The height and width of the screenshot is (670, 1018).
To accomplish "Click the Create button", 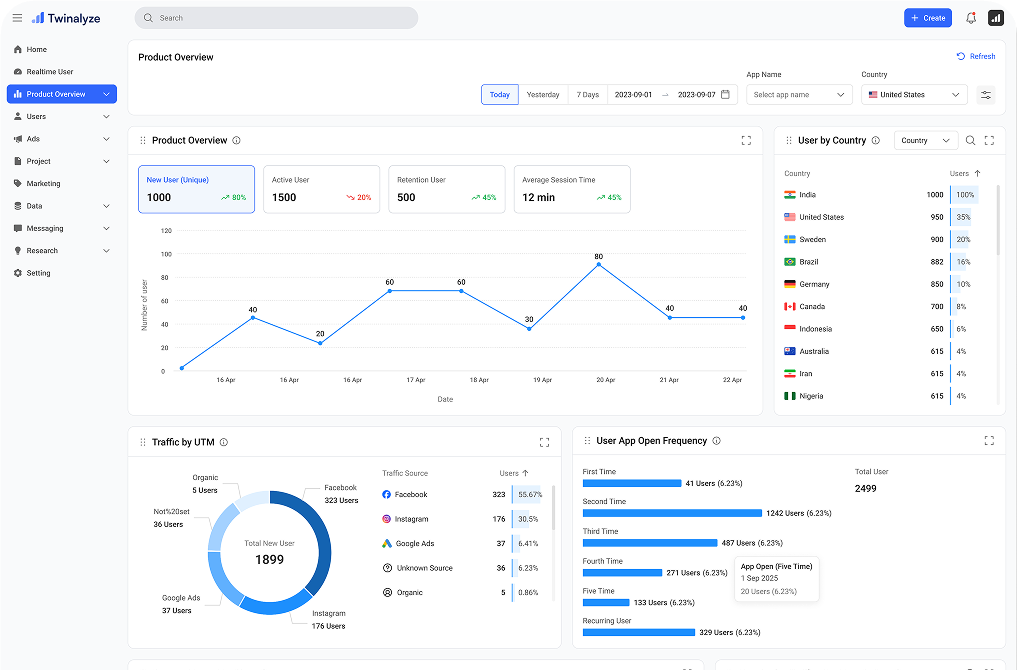I will (927, 18).
